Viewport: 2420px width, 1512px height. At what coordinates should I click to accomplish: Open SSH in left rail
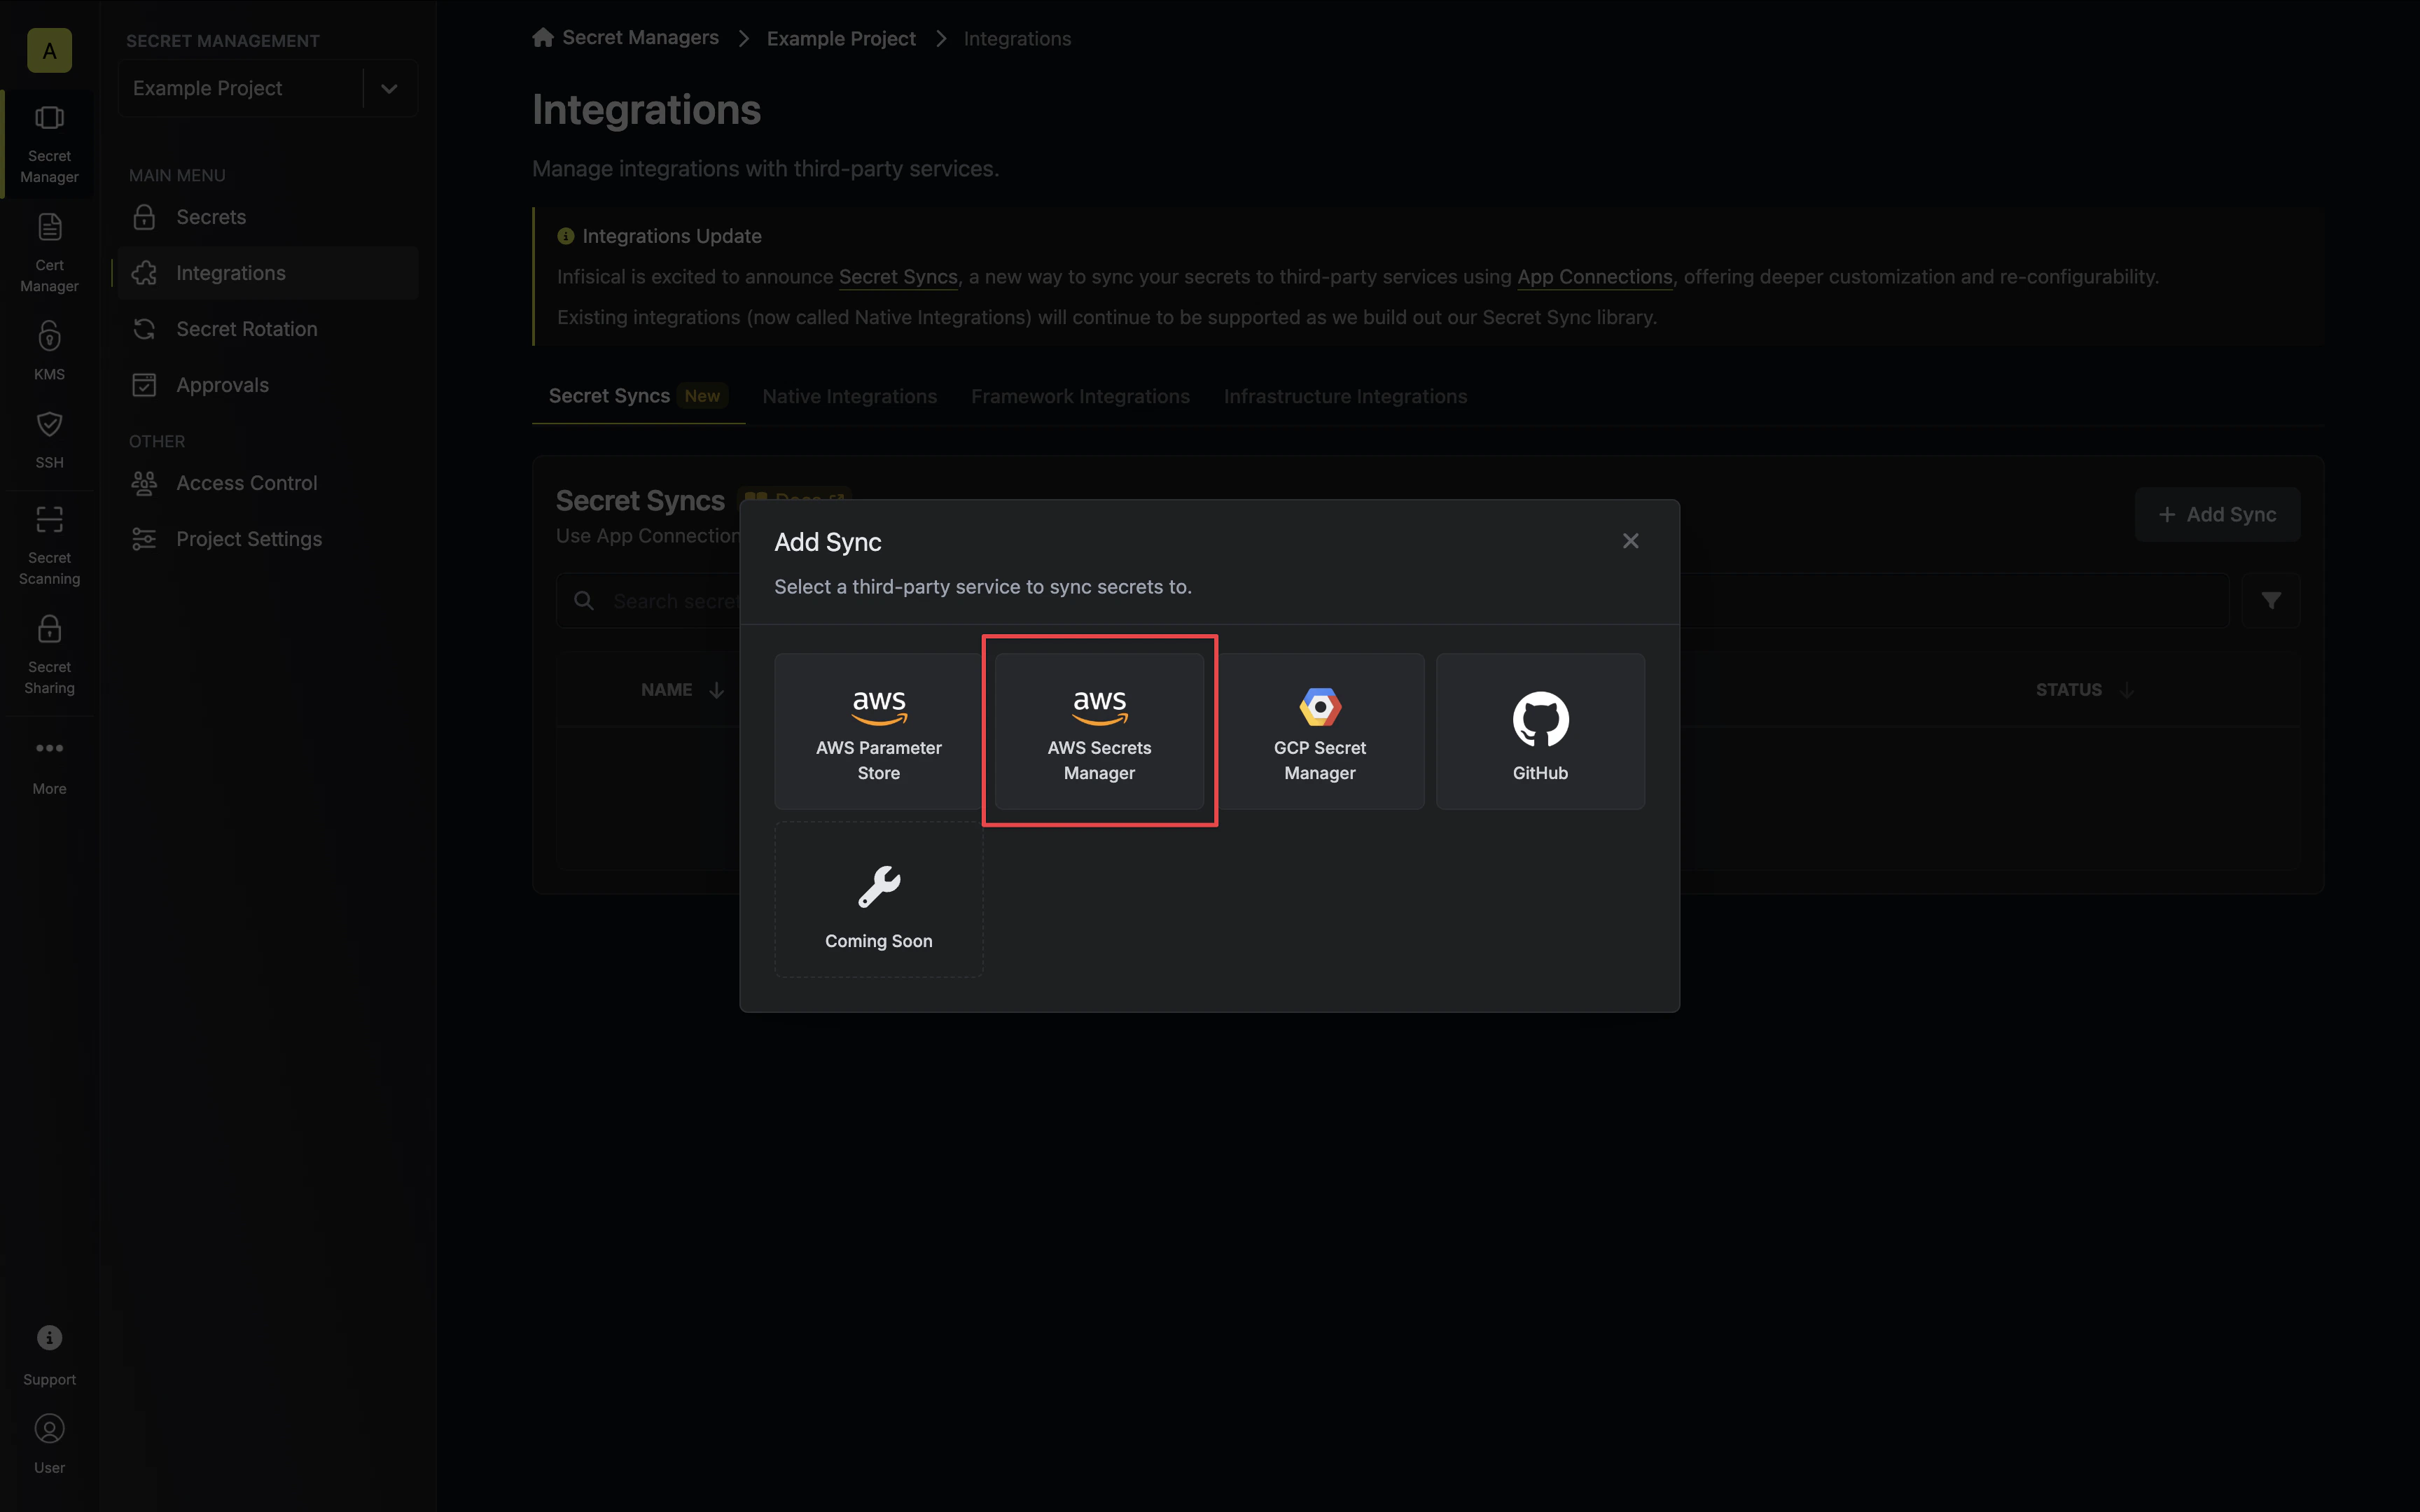pos(49,440)
